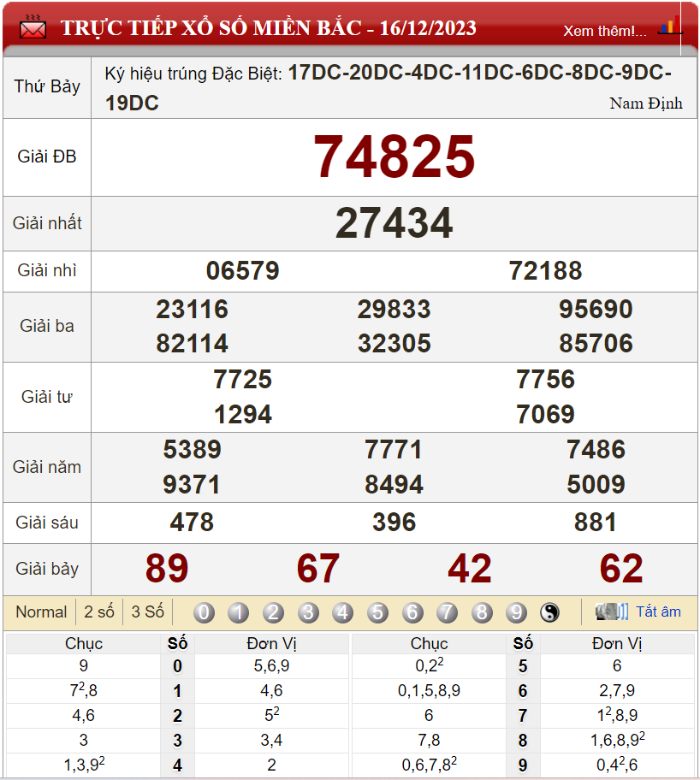The width and height of the screenshot is (700, 780).
Task: Select digit ball 3 filter
Action: [308, 612]
